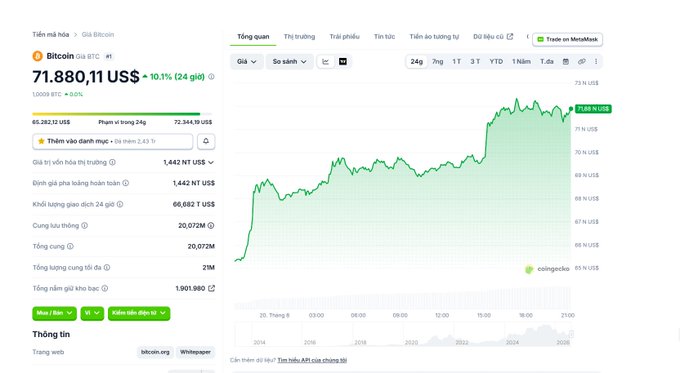Click the 72.344,19 US$ high value

[x=193, y=122]
